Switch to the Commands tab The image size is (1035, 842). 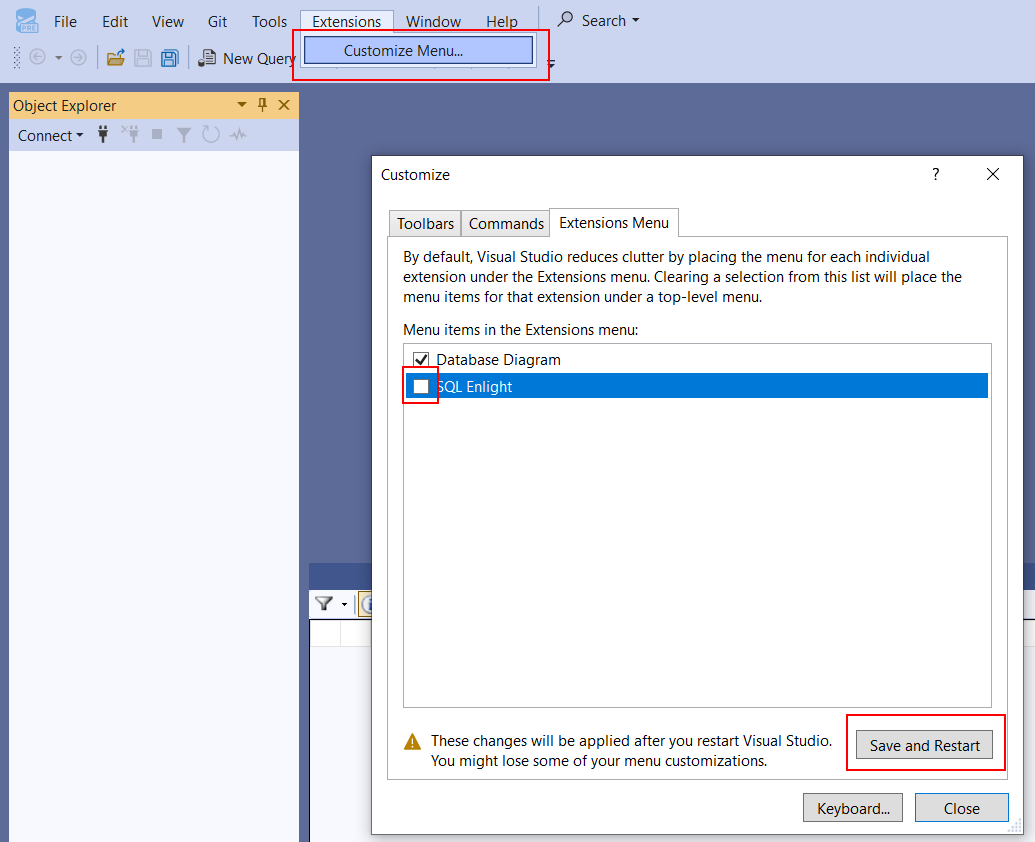point(506,223)
